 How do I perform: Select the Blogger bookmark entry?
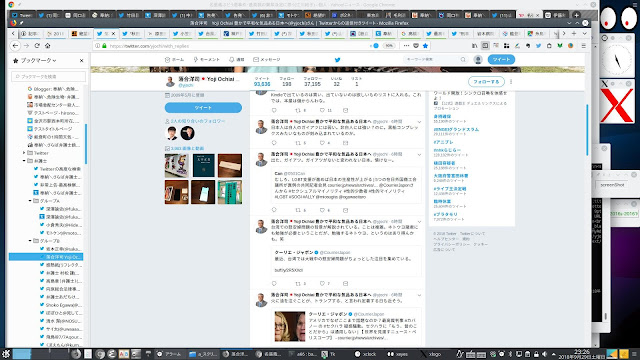tap(53, 89)
